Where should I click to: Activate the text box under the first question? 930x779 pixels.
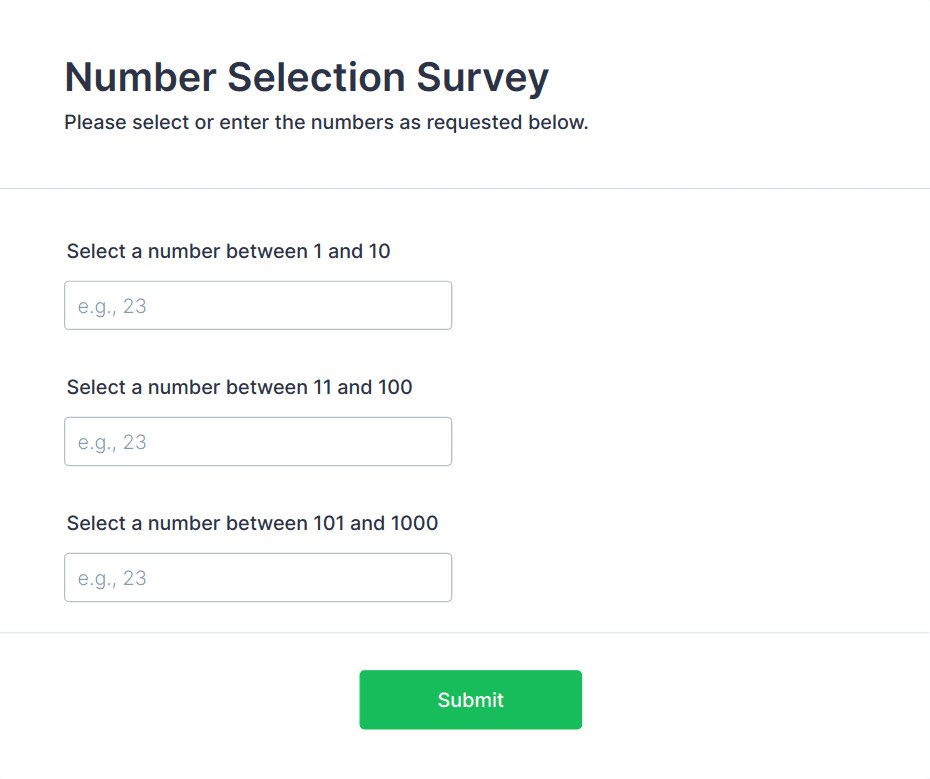point(258,305)
